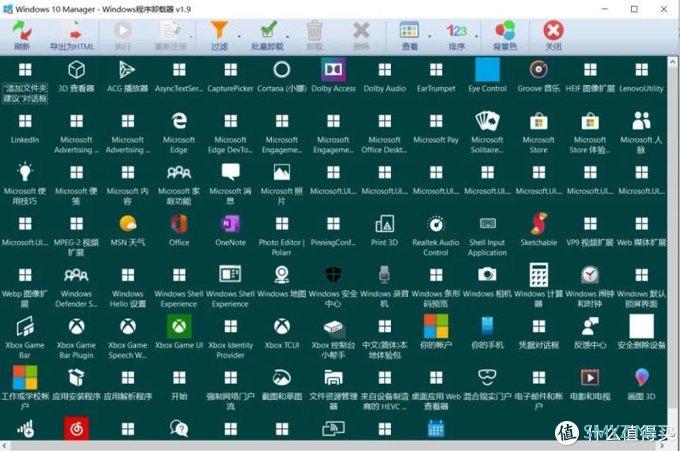
Task: Select the 3D 查看器 app icon
Action: click(76, 69)
